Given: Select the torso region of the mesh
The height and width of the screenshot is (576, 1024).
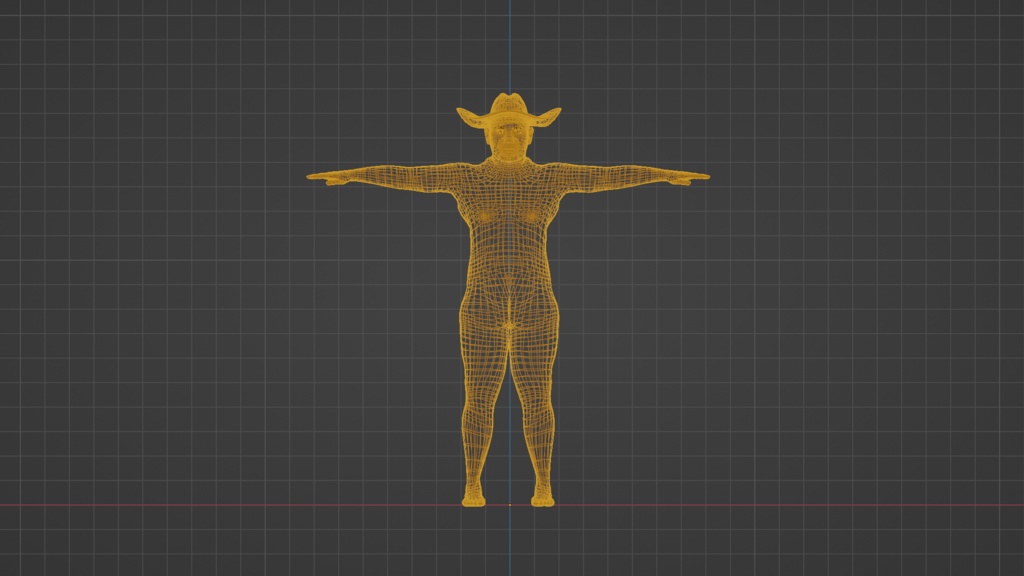Looking at the screenshot, I should click(510, 230).
